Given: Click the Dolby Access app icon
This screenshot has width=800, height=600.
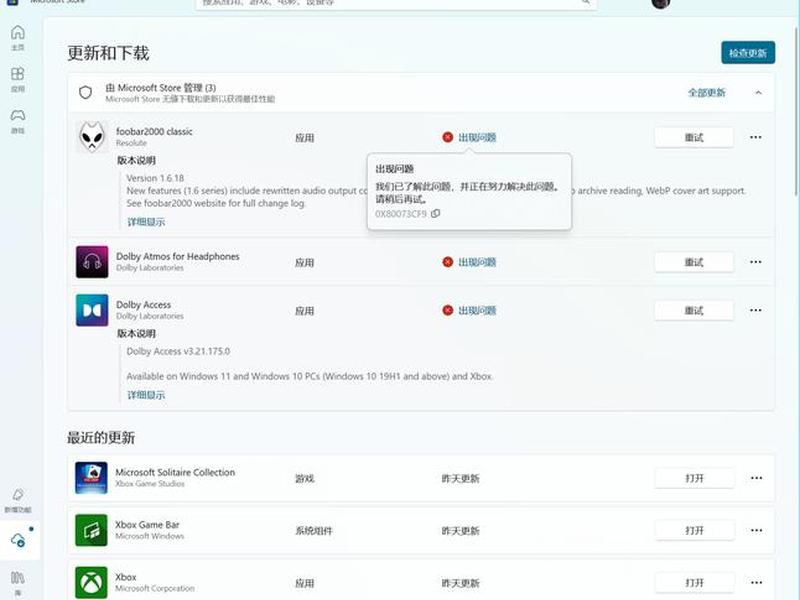Looking at the screenshot, I should [92, 310].
